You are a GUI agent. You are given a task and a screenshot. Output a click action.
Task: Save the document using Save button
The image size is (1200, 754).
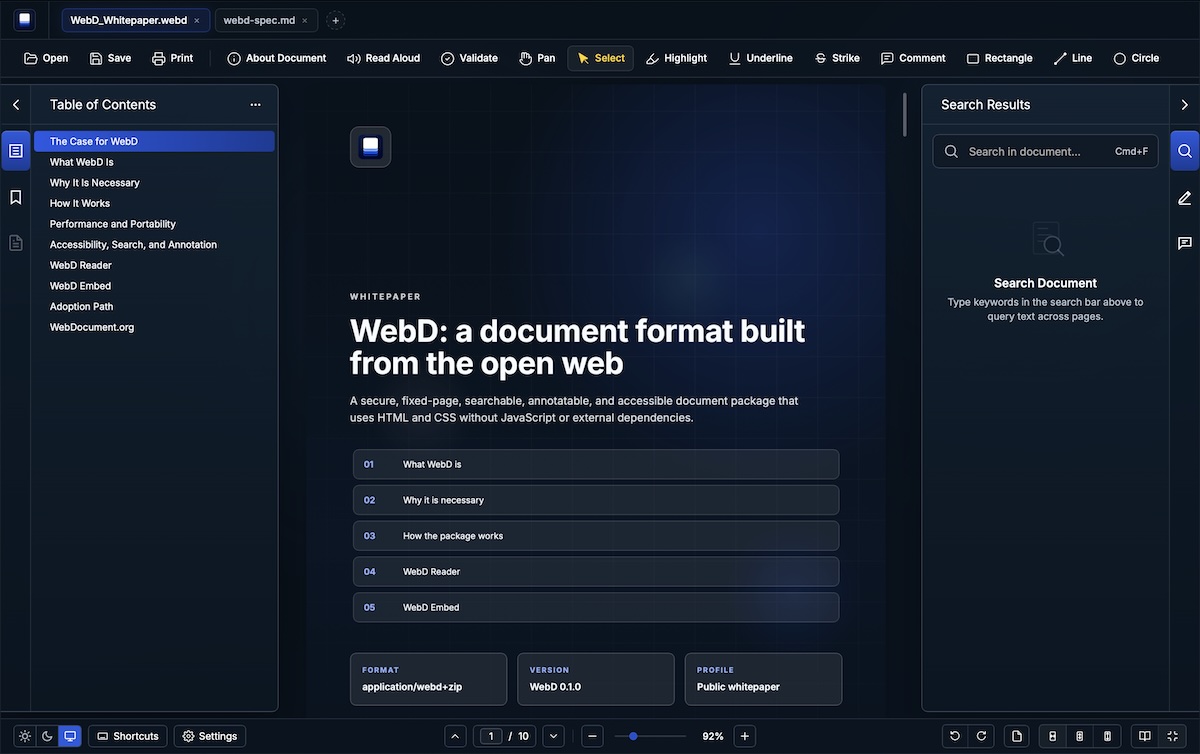pos(110,58)
